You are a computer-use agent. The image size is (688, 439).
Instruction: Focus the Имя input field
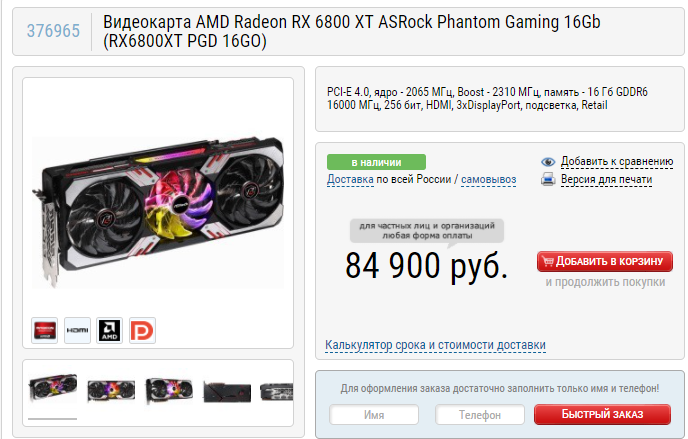click(x=374, y=415)
